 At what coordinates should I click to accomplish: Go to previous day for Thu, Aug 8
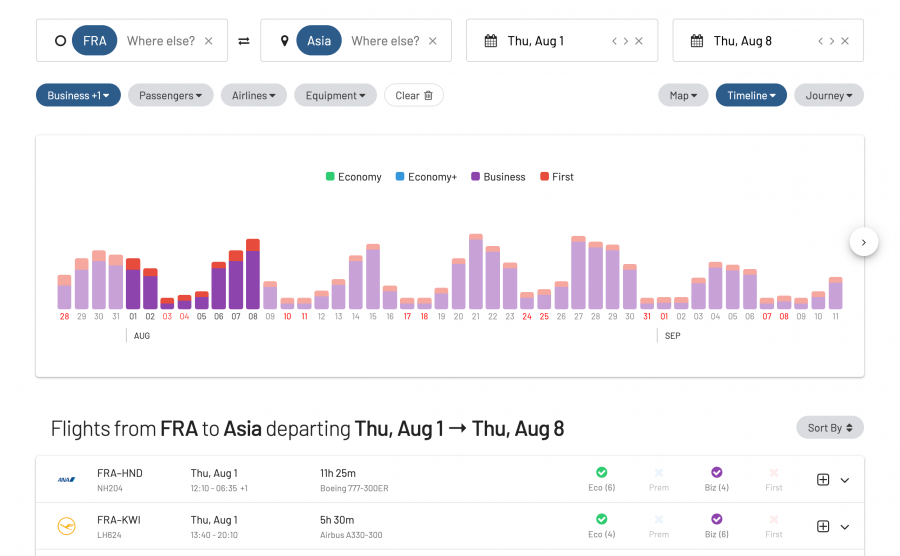point(821,41)
